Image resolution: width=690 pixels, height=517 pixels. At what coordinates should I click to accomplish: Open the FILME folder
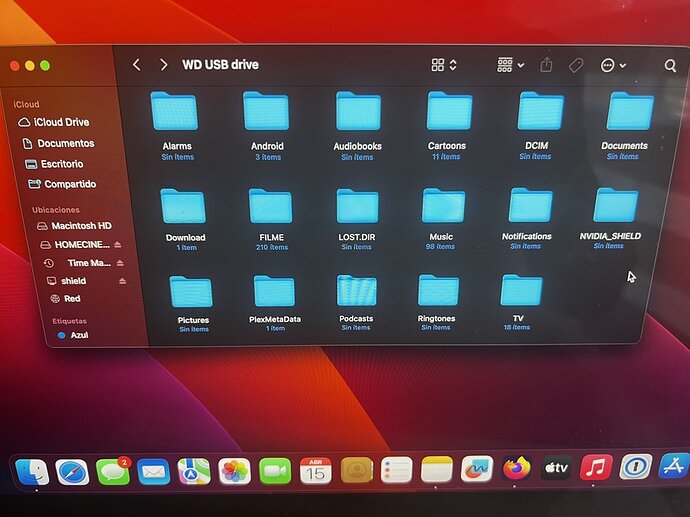[x=270, y=206]
